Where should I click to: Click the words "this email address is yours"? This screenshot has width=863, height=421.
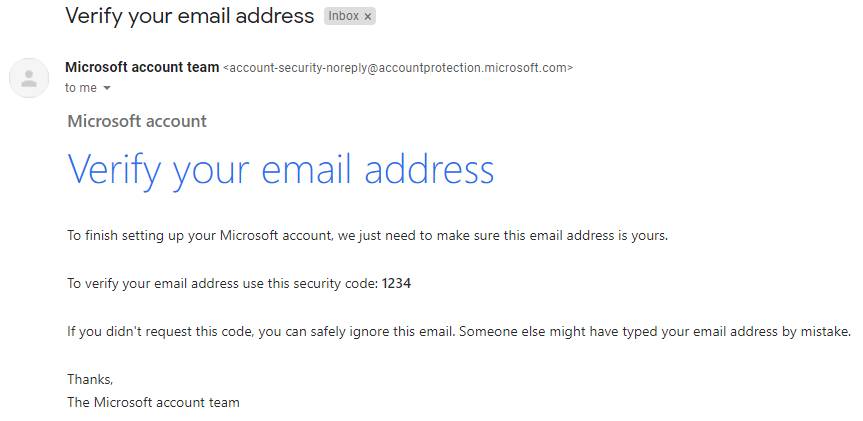(587, 236)
